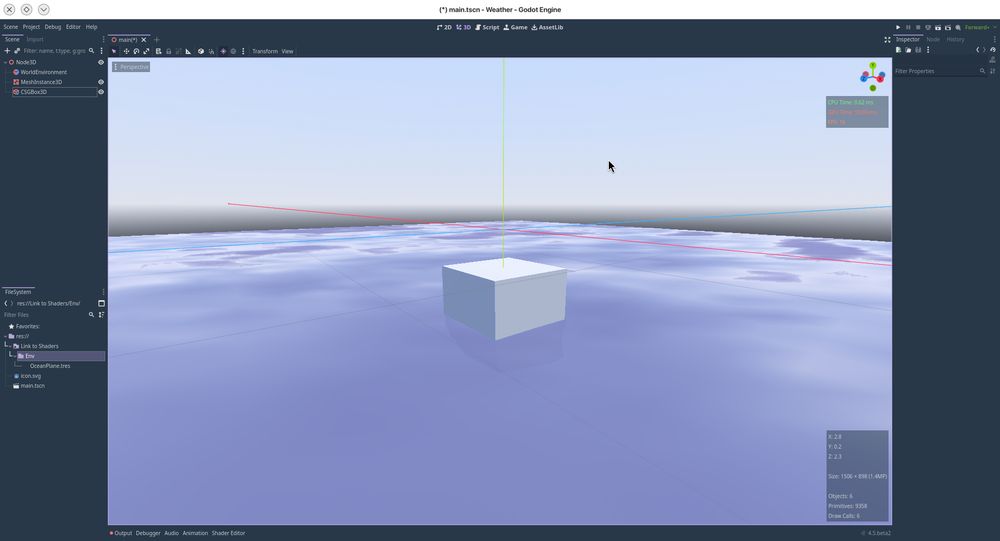Activate the Select mode tool
1000x541 pixels.
click(x=114, y=51)
